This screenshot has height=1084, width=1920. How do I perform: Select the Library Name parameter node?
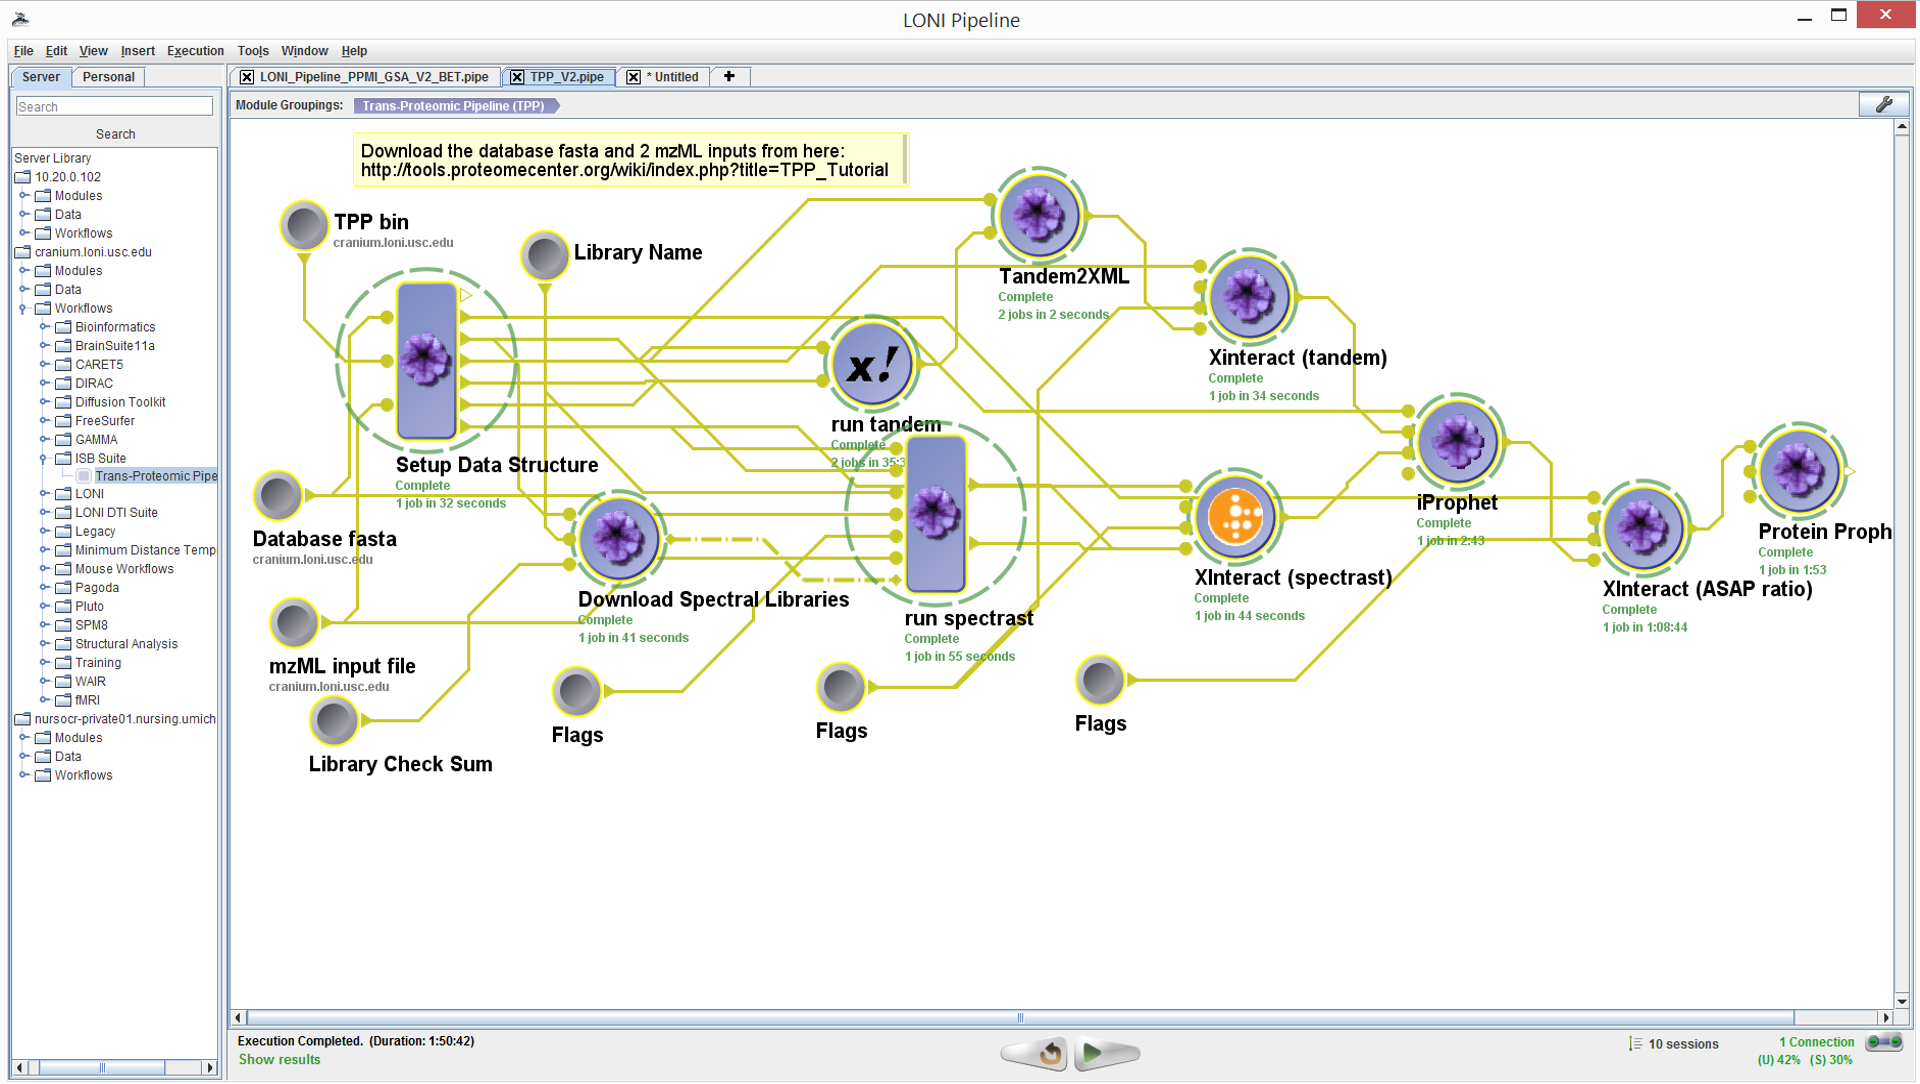pos(545,256)
